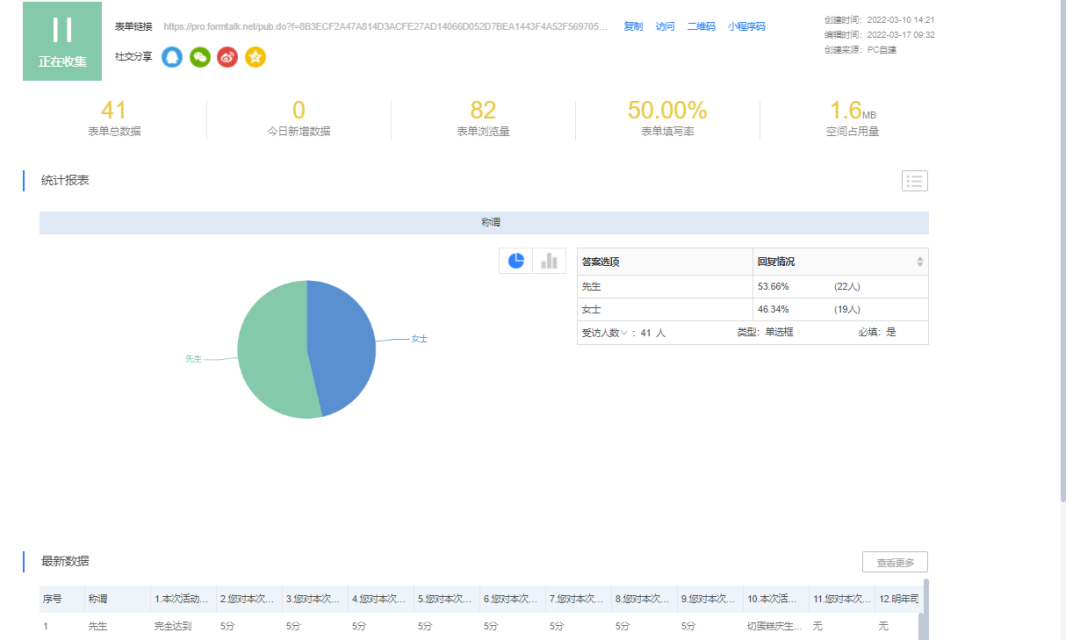Click the 统计报表 section title

click(x=65, y=180)
